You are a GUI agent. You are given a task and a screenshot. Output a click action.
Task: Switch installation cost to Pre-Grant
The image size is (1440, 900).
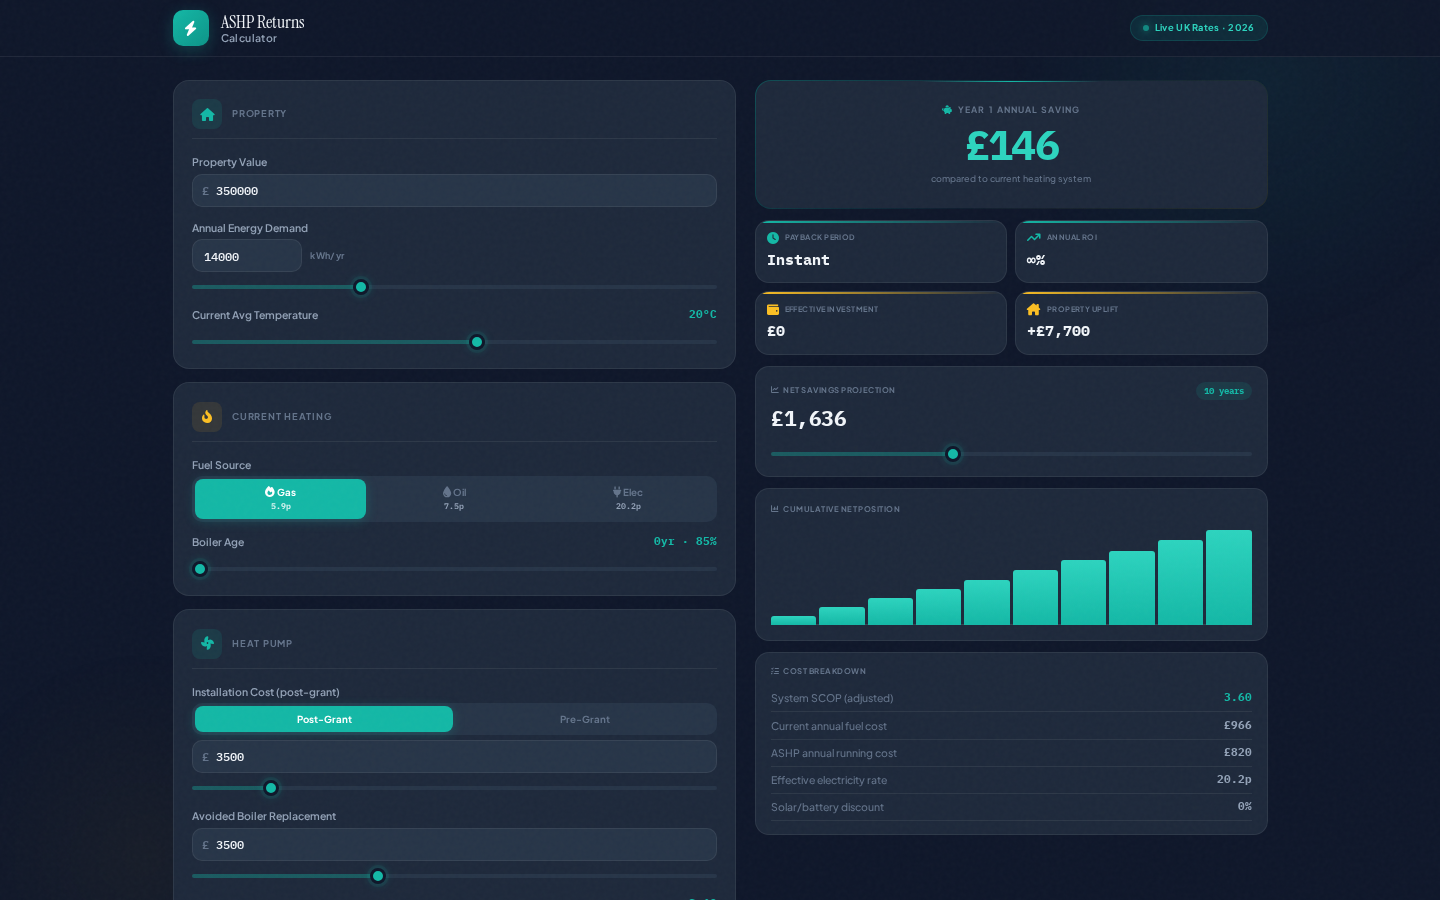[585, 719]
